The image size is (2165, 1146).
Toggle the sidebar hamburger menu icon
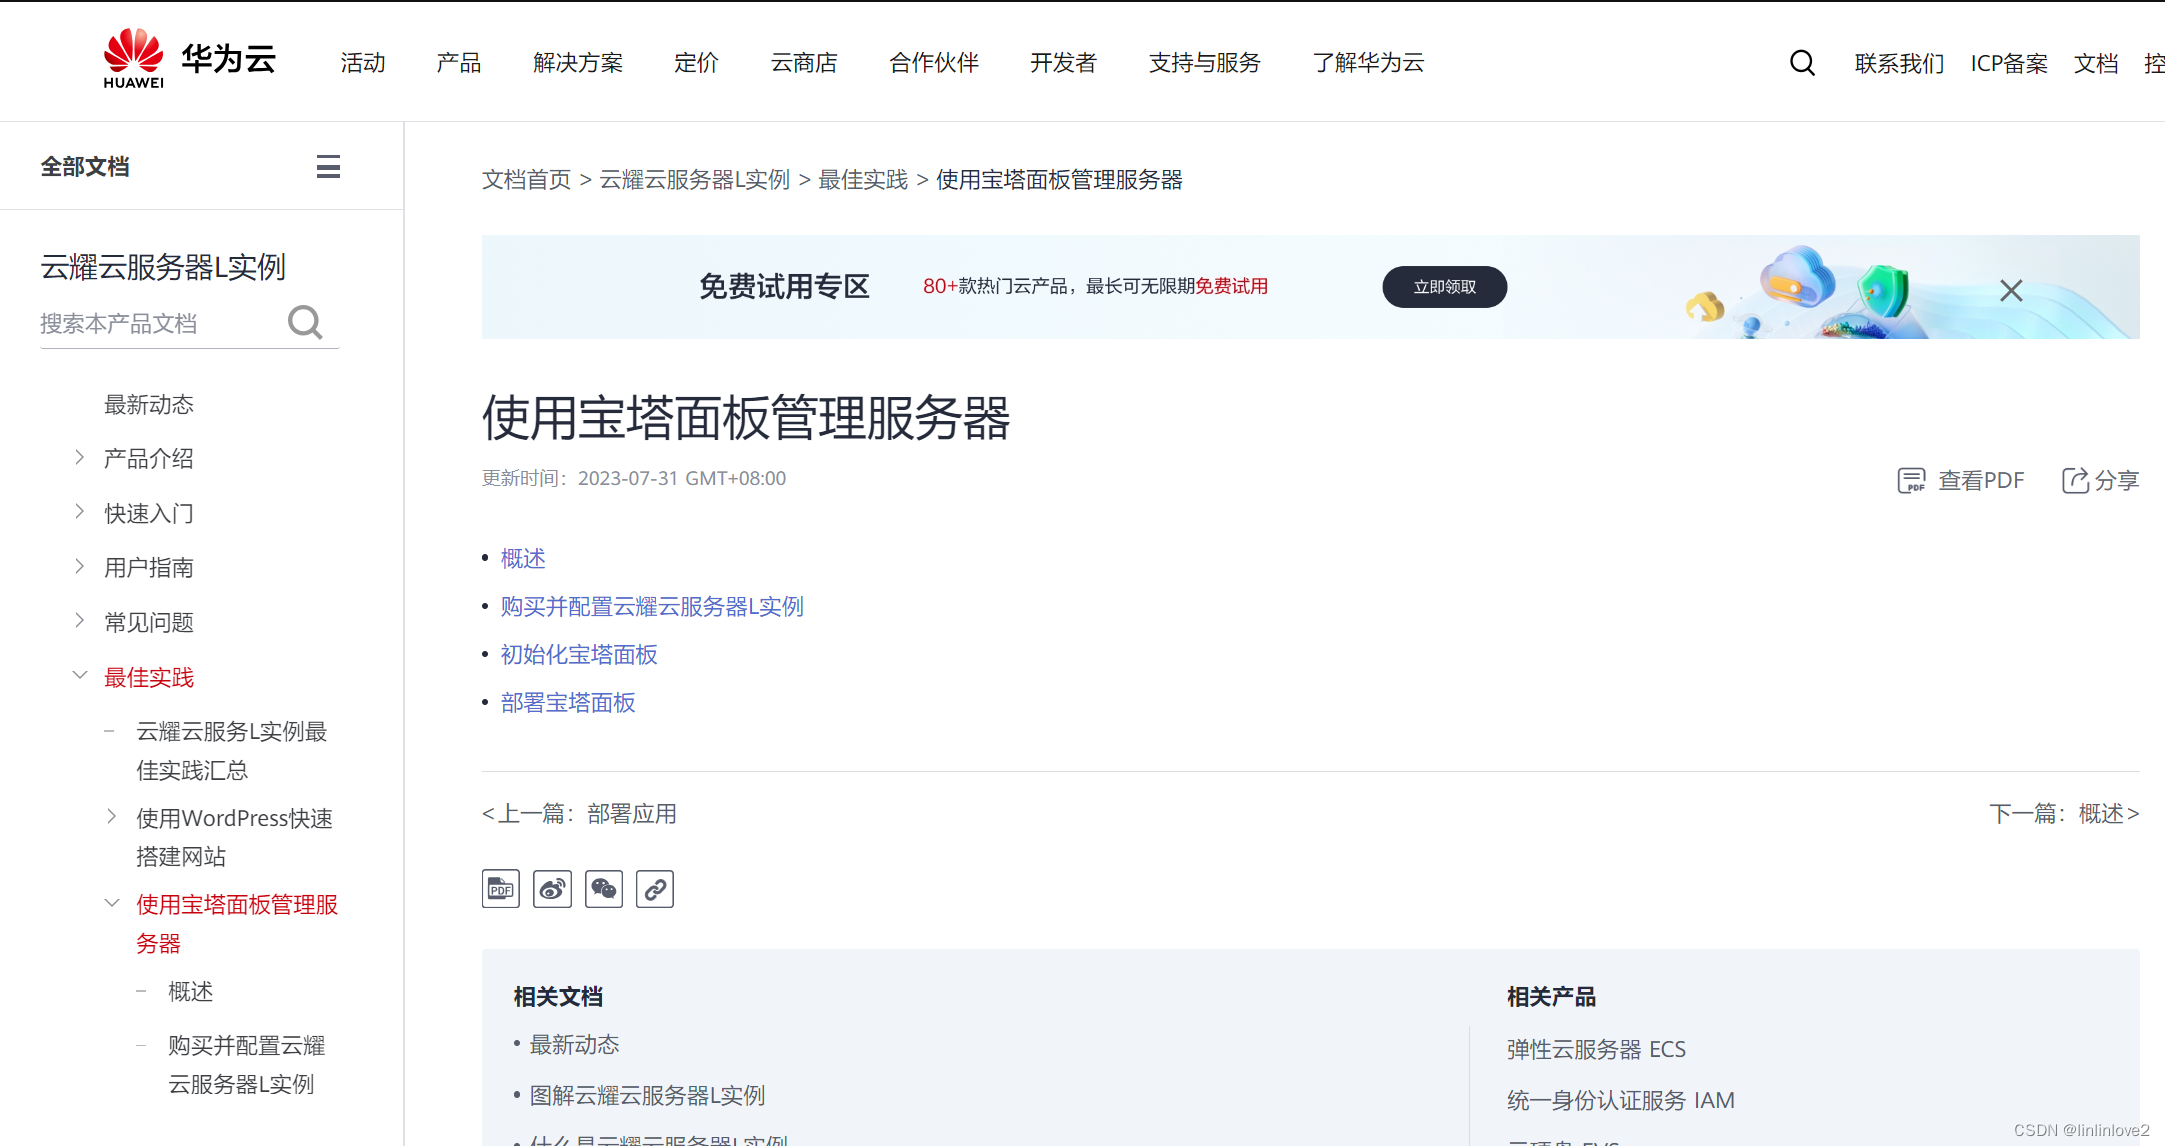click(328, 167)
